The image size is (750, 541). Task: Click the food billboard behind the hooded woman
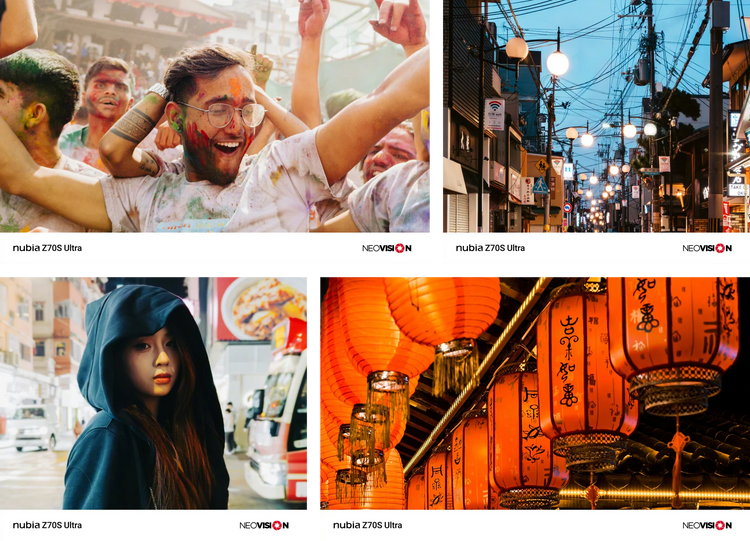click(262, 309)
